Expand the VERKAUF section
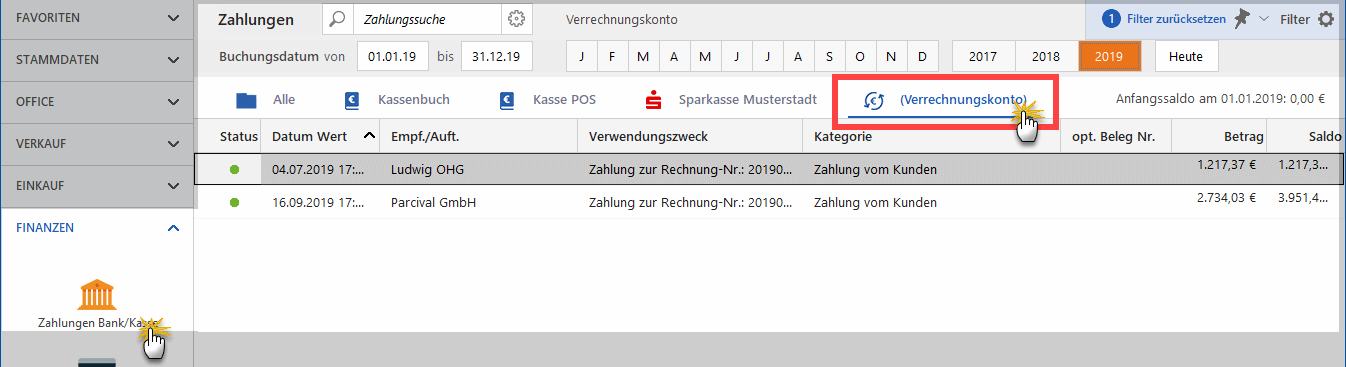Viewport: 1346px width, 367px height. [x=174, y=144]
